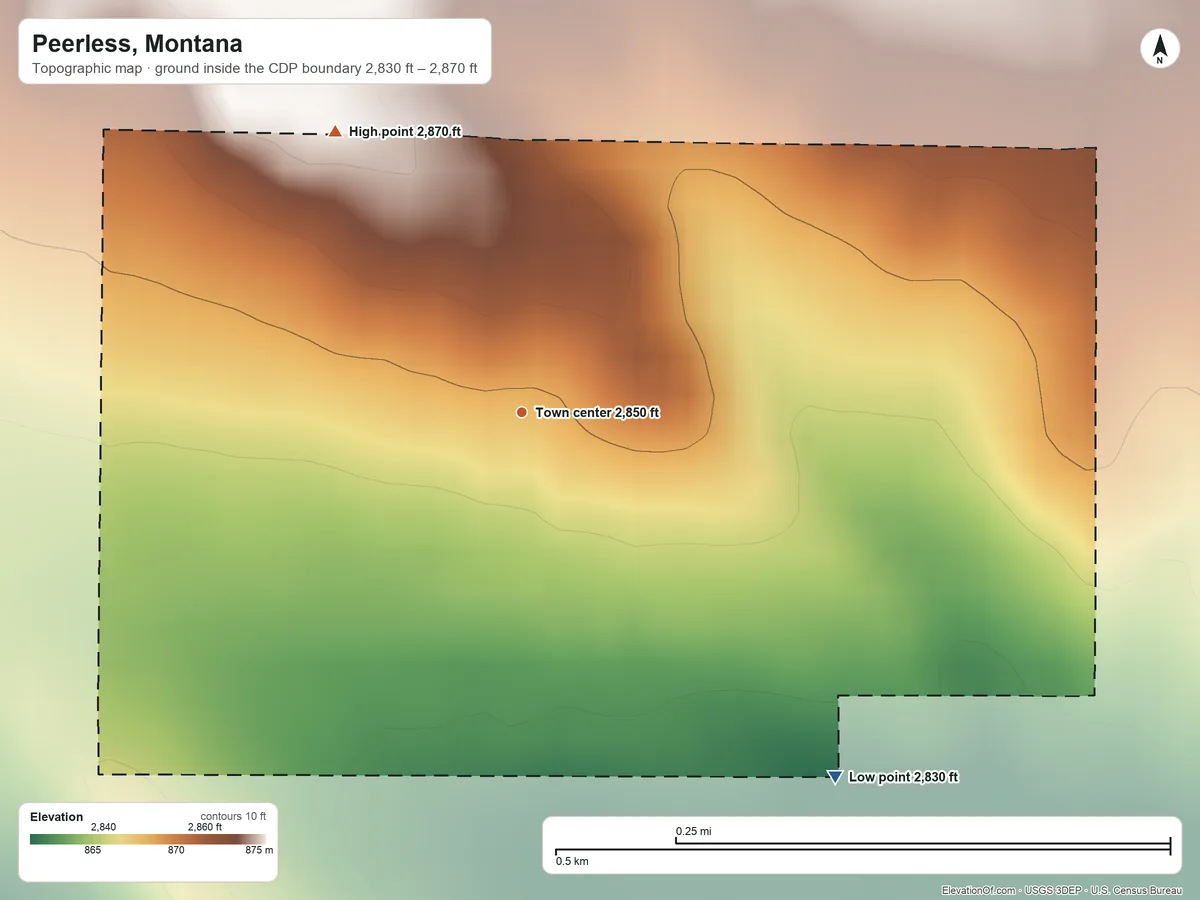Image resolution: width=1200 pixels, height=900 pixels.
Task: Click the topographic map subtitle text
Action: pyautogui.click(x=254, y=71)
